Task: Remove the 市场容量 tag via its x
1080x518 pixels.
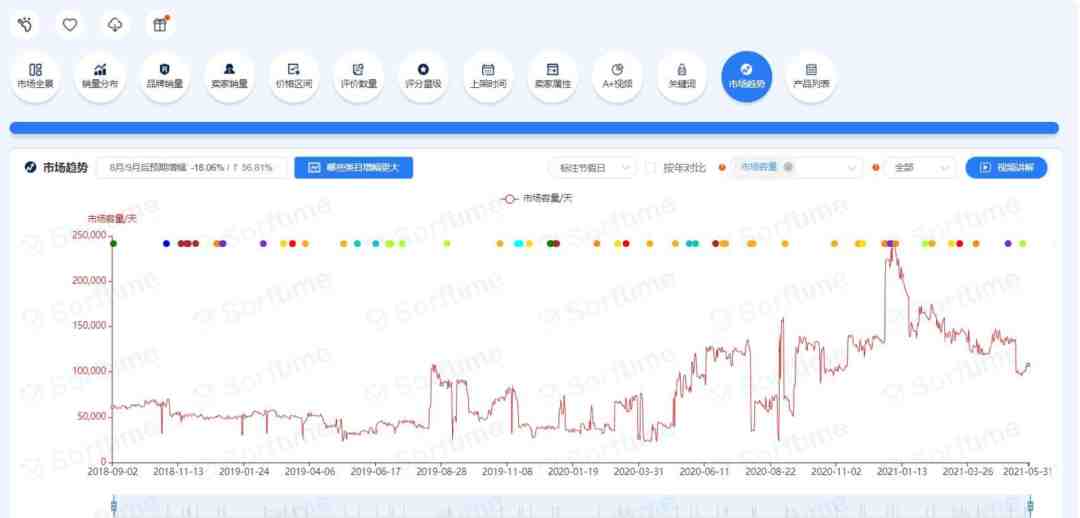Action: 788,167
